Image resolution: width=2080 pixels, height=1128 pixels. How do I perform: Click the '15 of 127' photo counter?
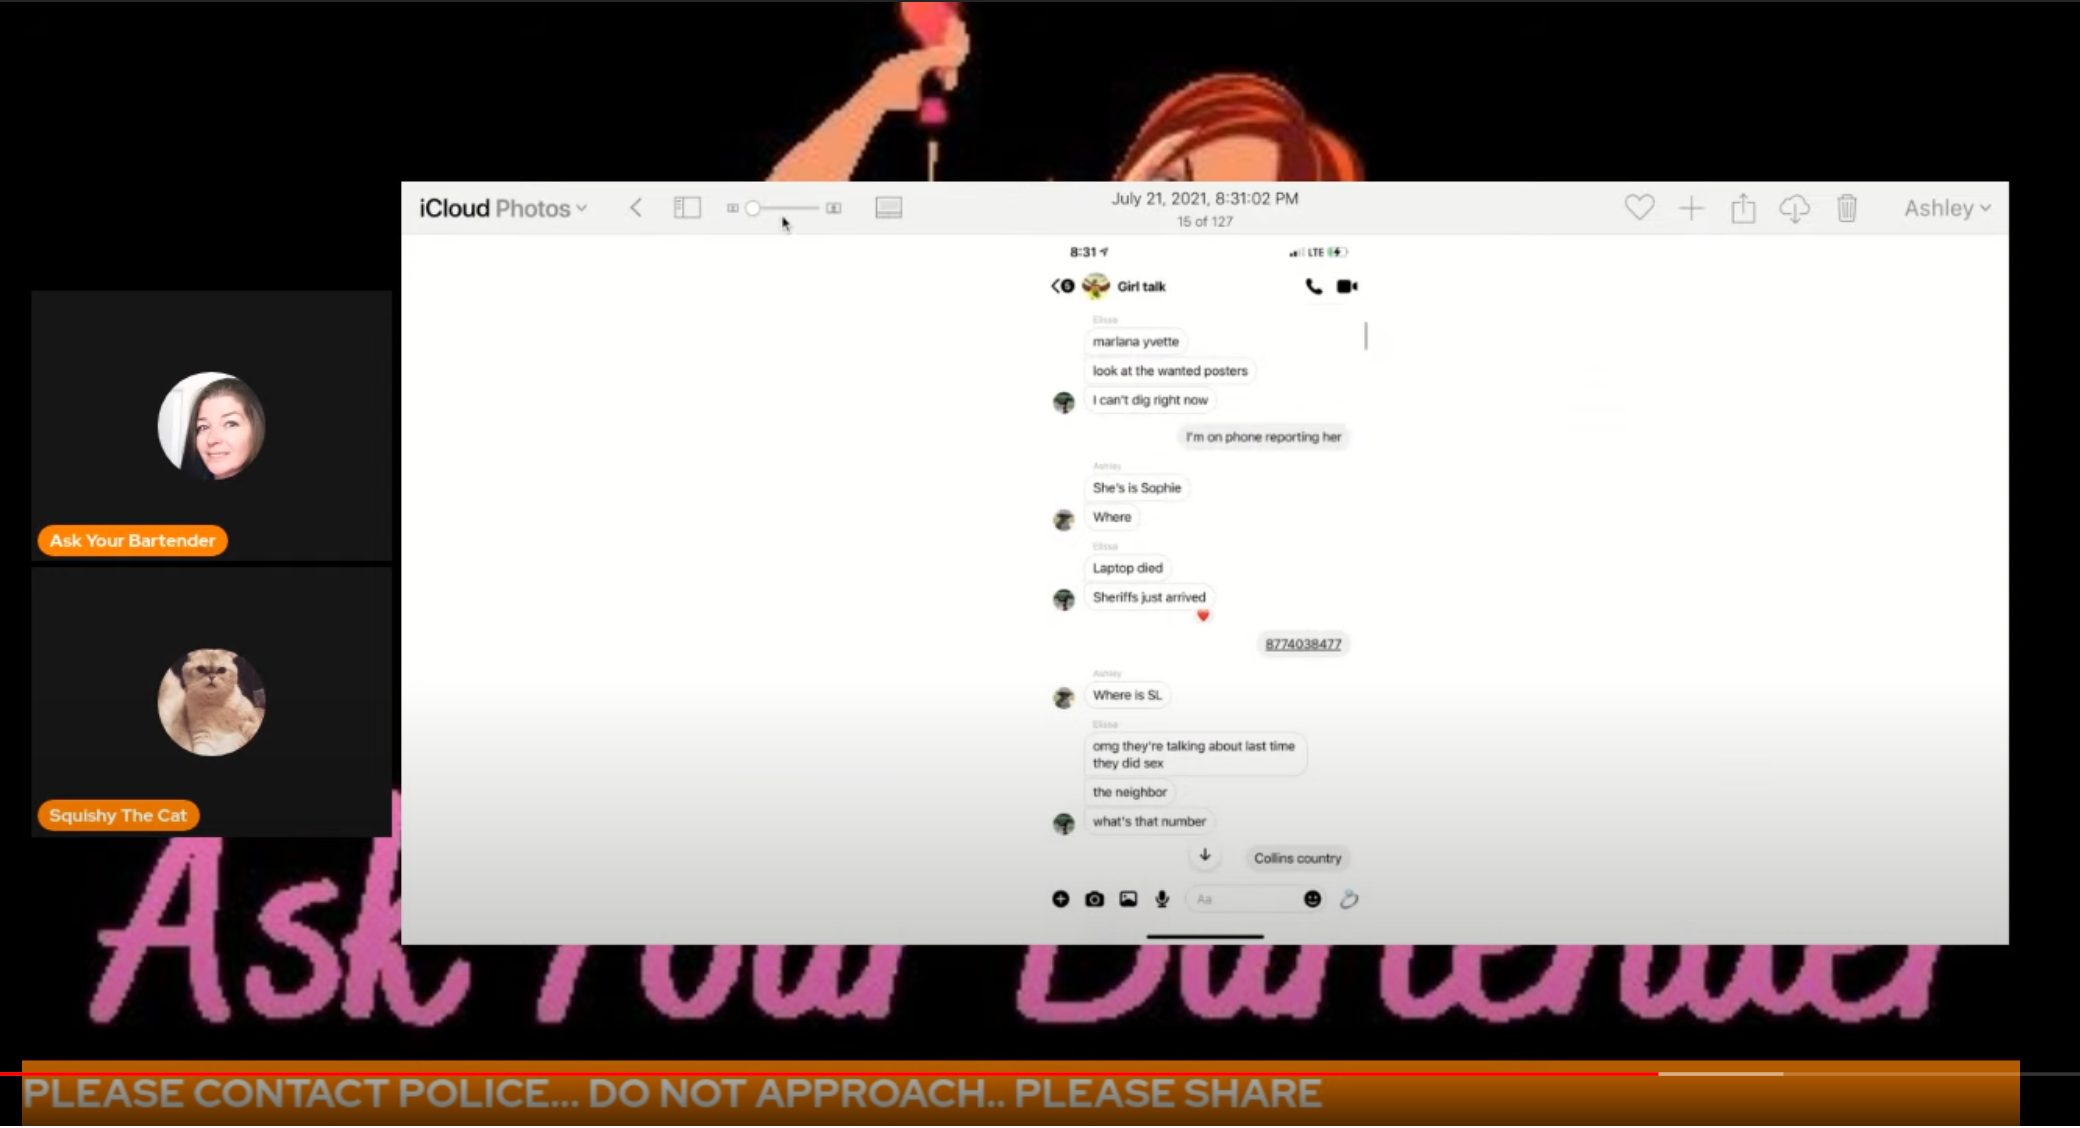pyautogui.click(x=1205, y=222)
